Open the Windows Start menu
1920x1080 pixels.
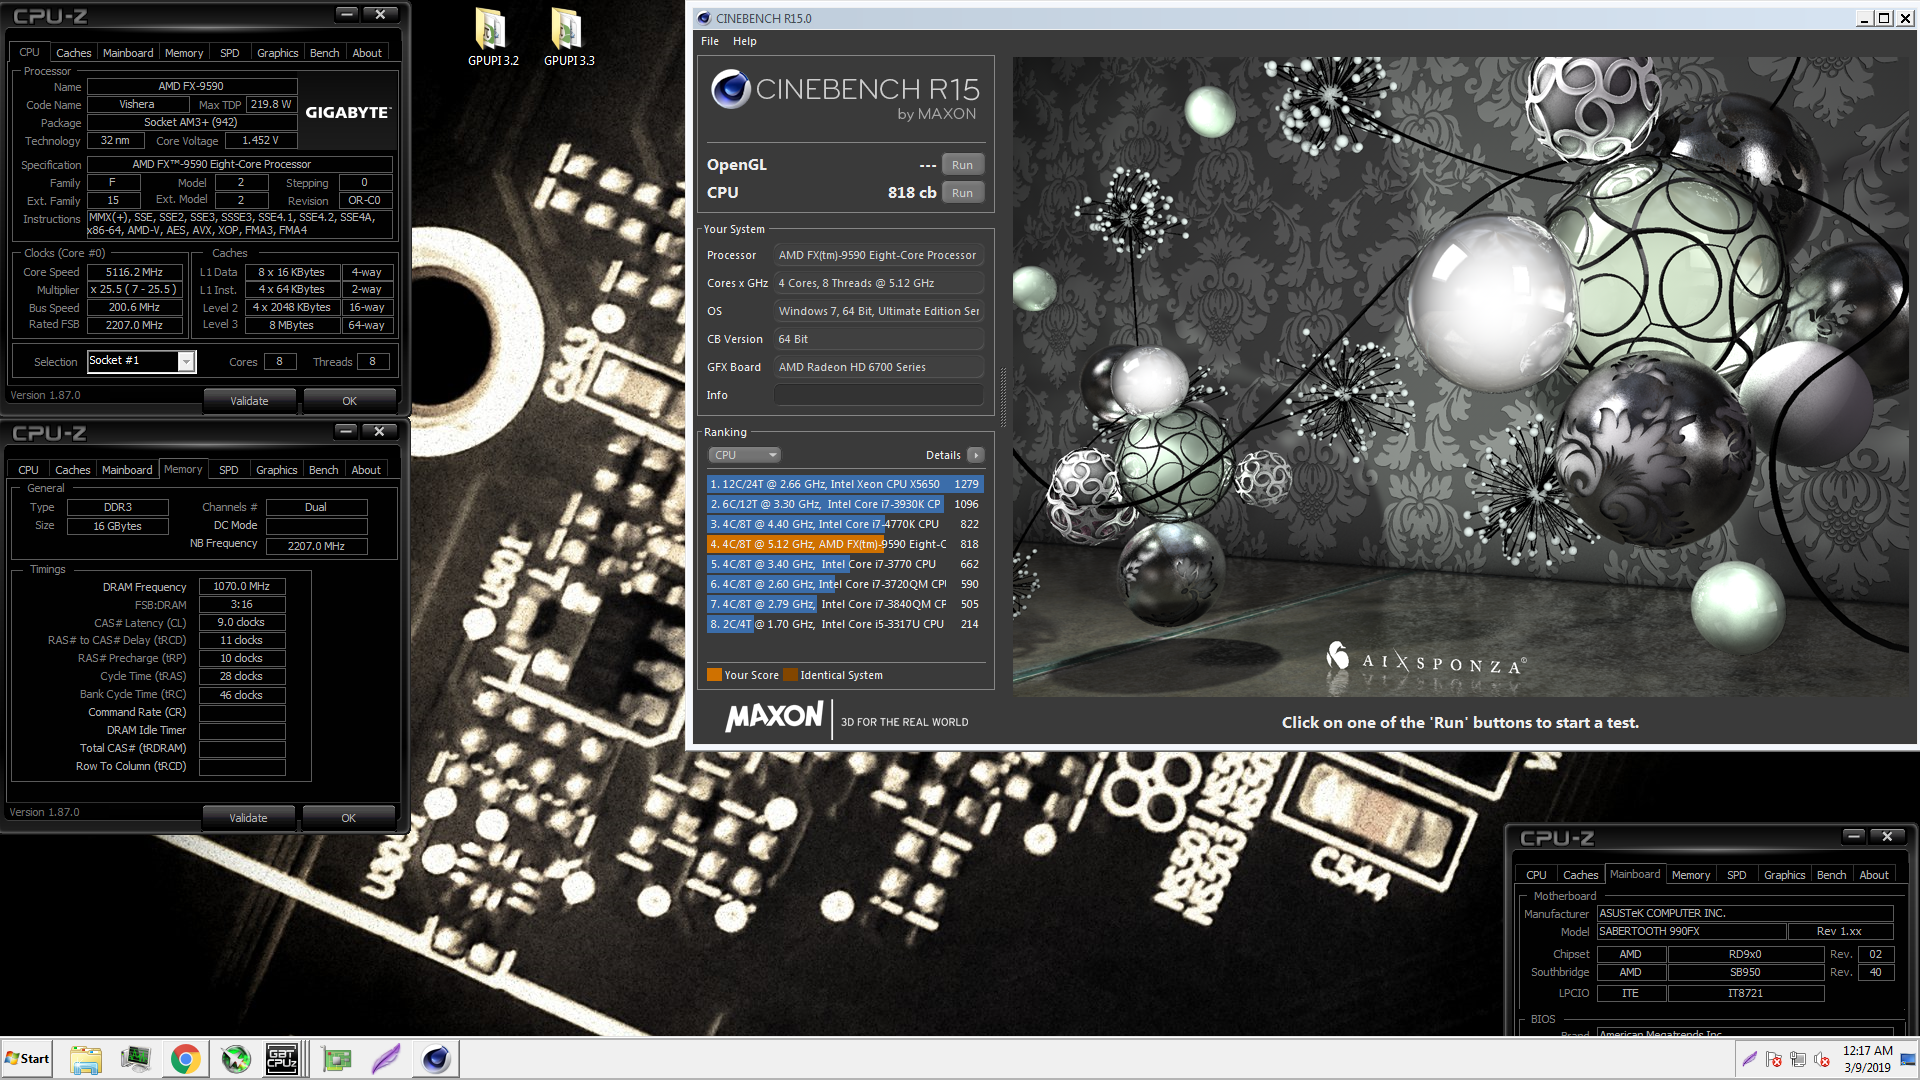pos(27,1059)
